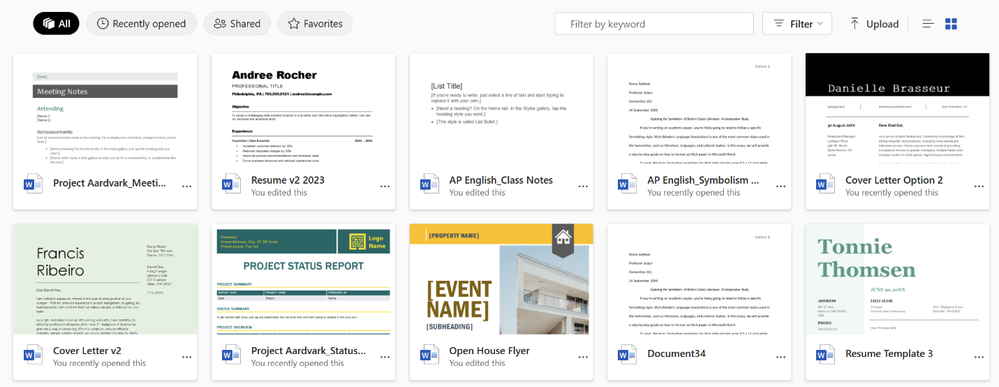999x387 pixels.
Task: Click Word icon beside Project Aardvark_Status file
Action: [231, 355]
